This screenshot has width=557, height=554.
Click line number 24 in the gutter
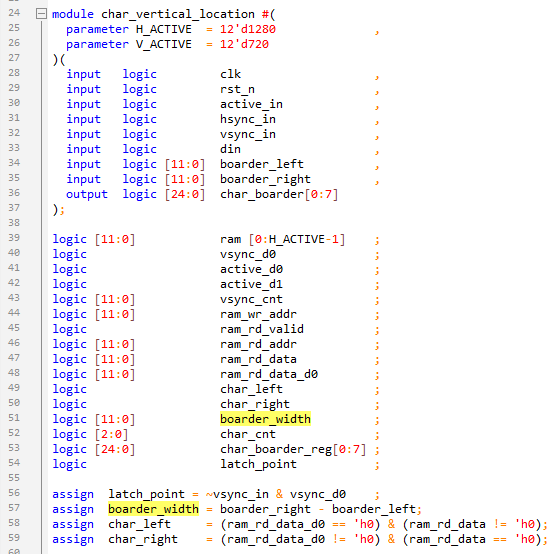point(14,13)
